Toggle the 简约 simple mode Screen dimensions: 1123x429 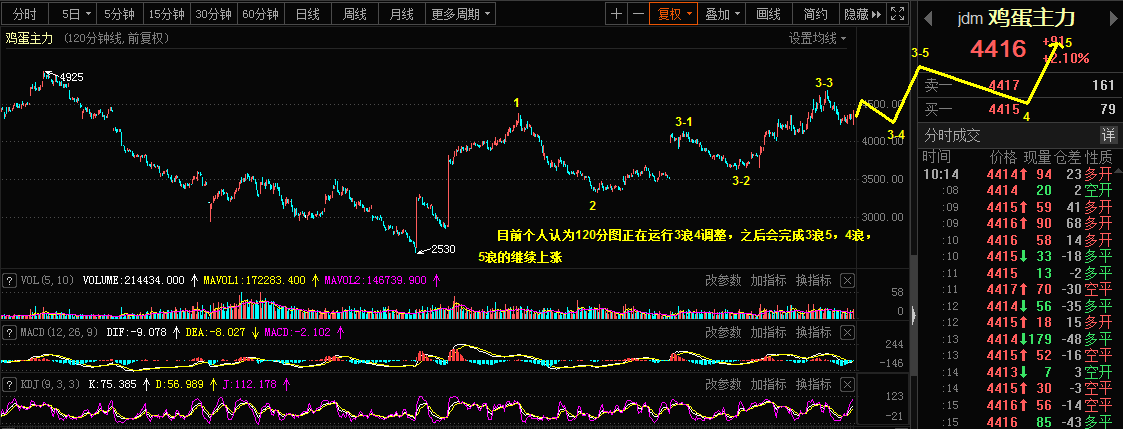coord(816,14)
